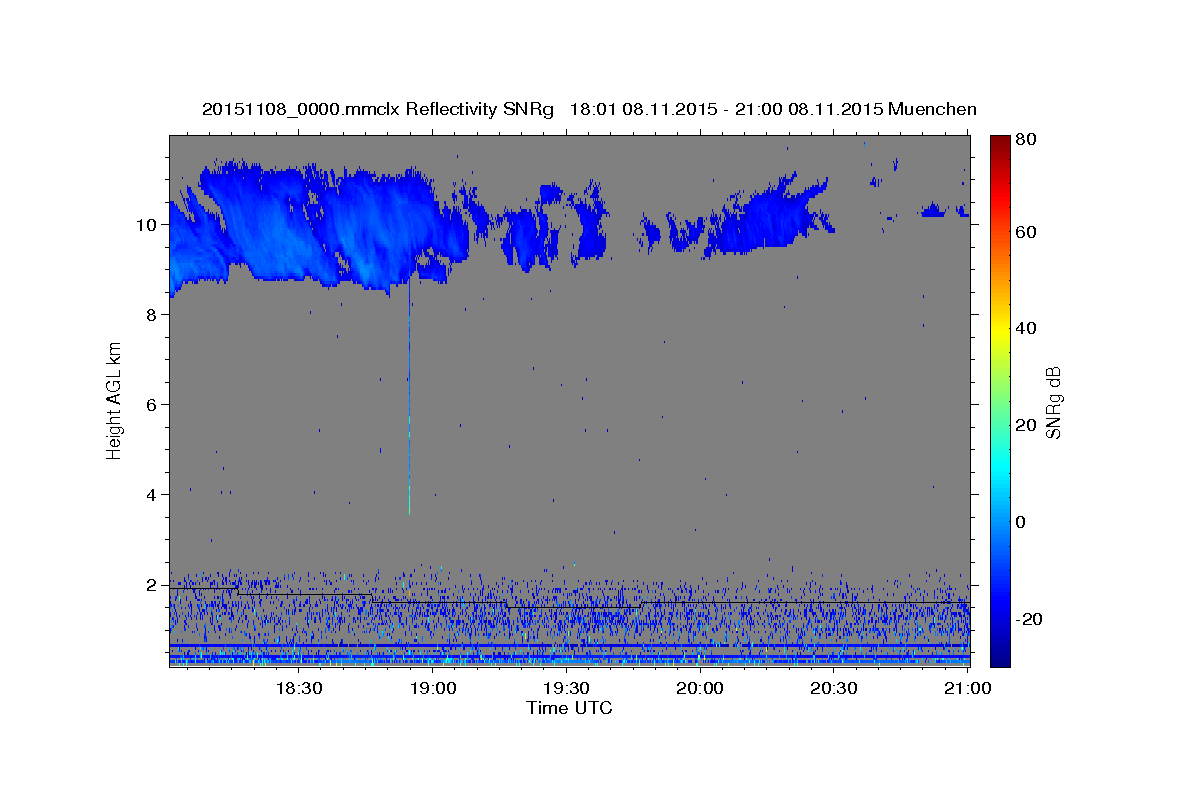Click the colorbar value 60
Image resolution: width=1200 pixels, height=800 pixels.
(1027, 232)
